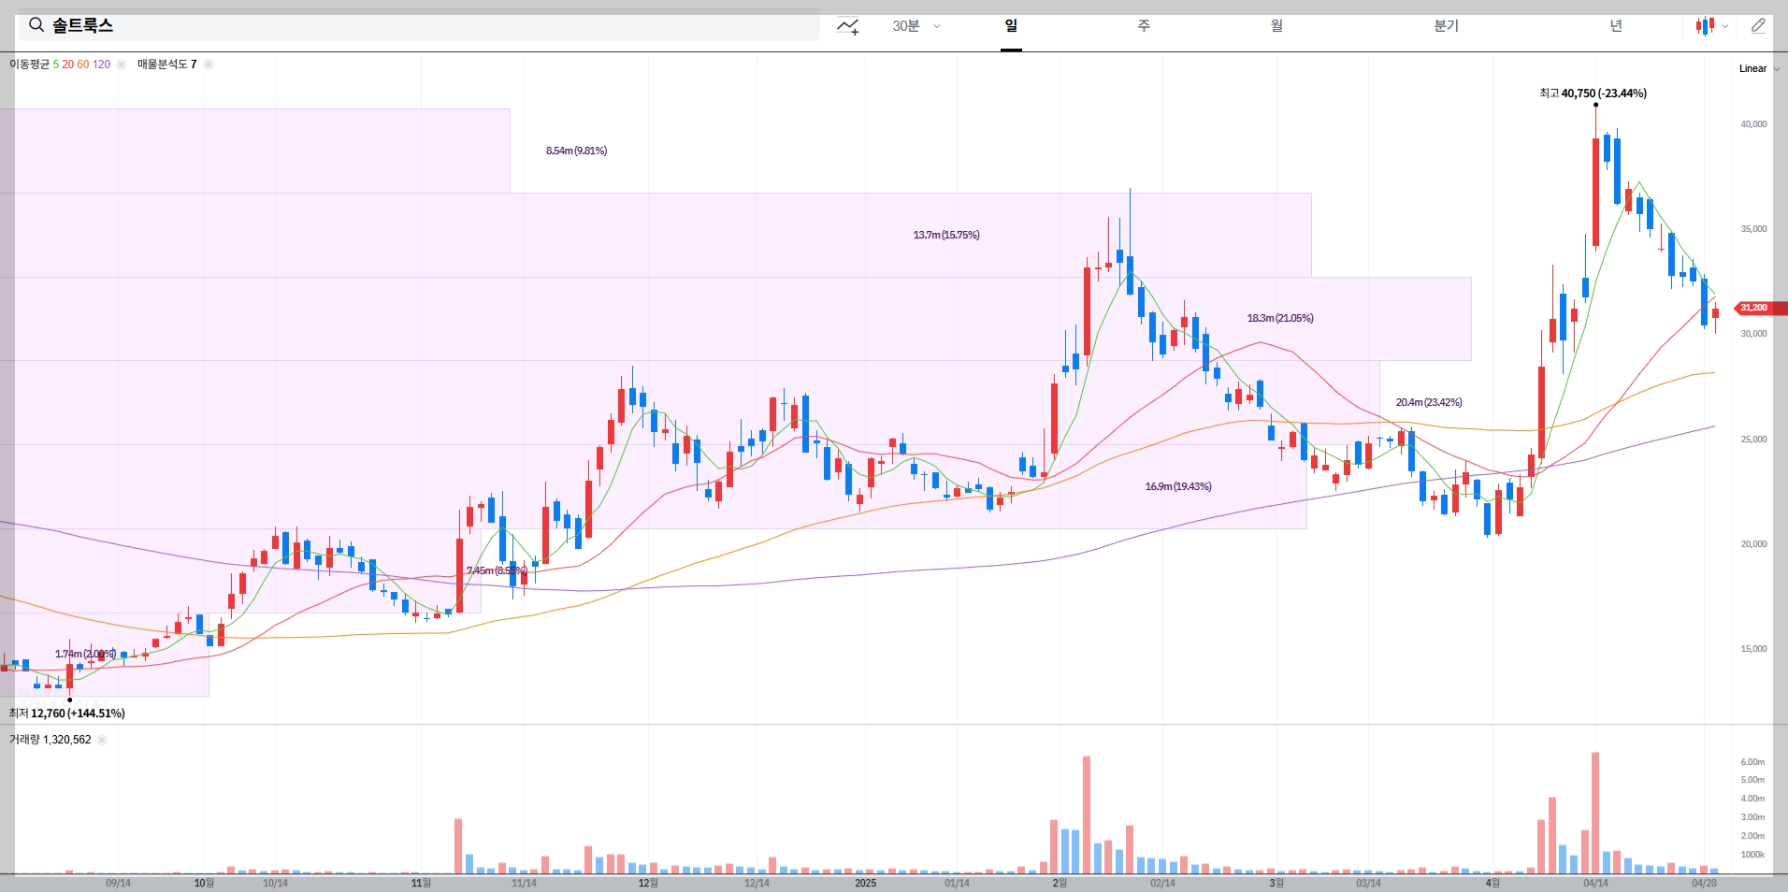Click the 15,000 price axis label
This screenshot has width=1788, height=892.
tap(1754, 649)
